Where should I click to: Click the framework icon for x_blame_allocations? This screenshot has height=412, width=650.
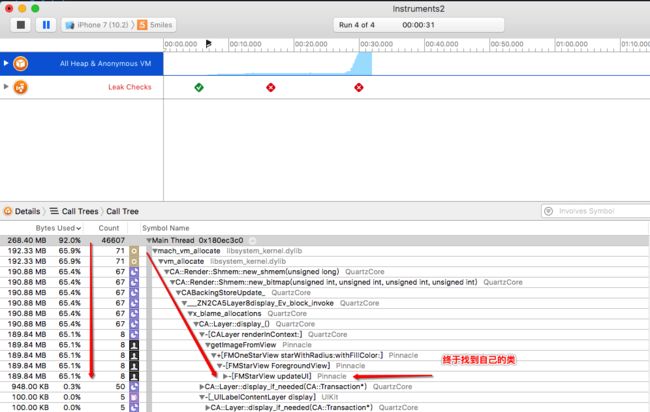click(x=134, y=314)
